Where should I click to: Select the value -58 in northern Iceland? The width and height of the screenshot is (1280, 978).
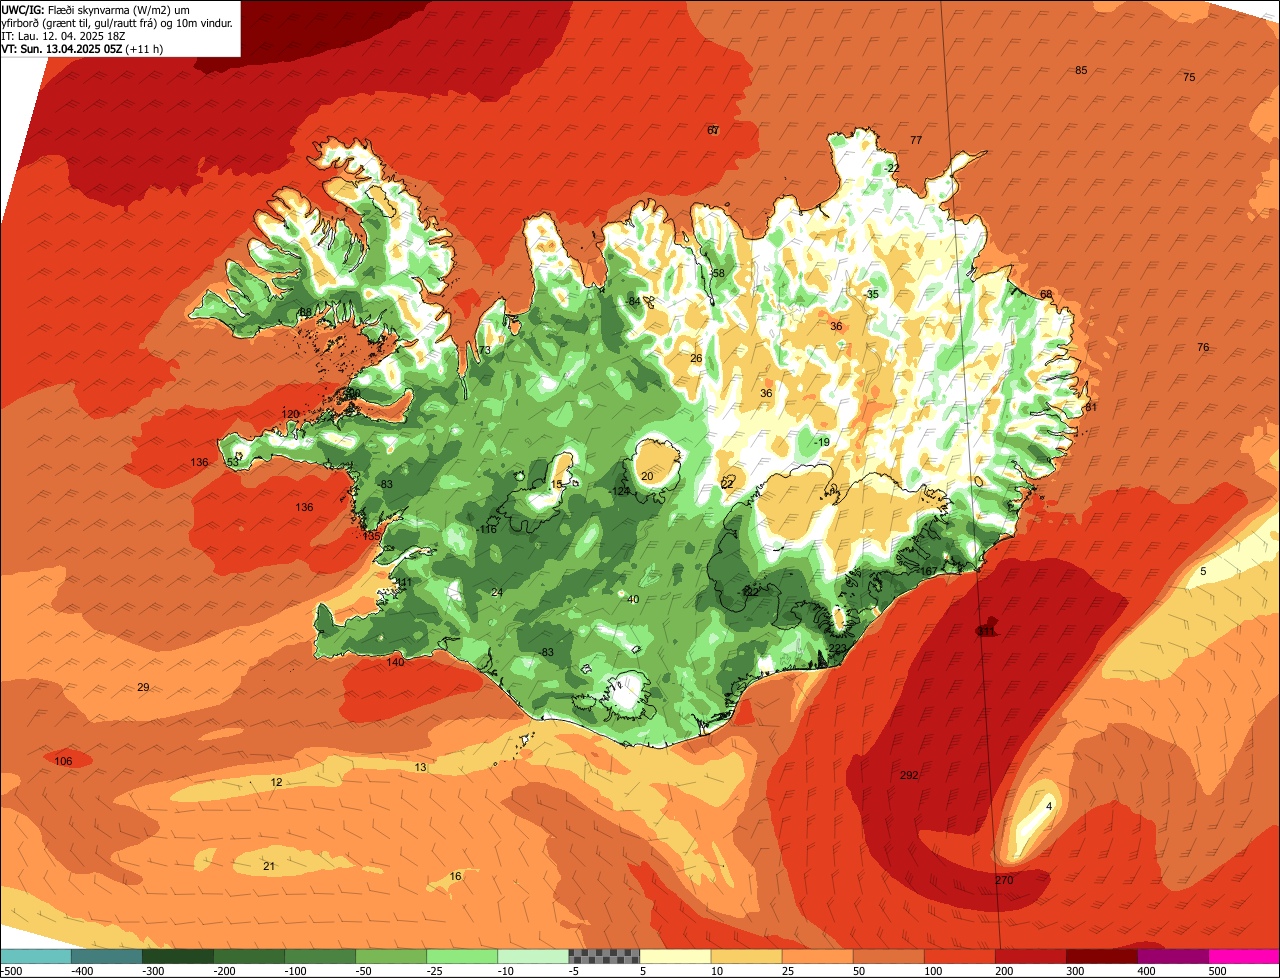point(716,273)
